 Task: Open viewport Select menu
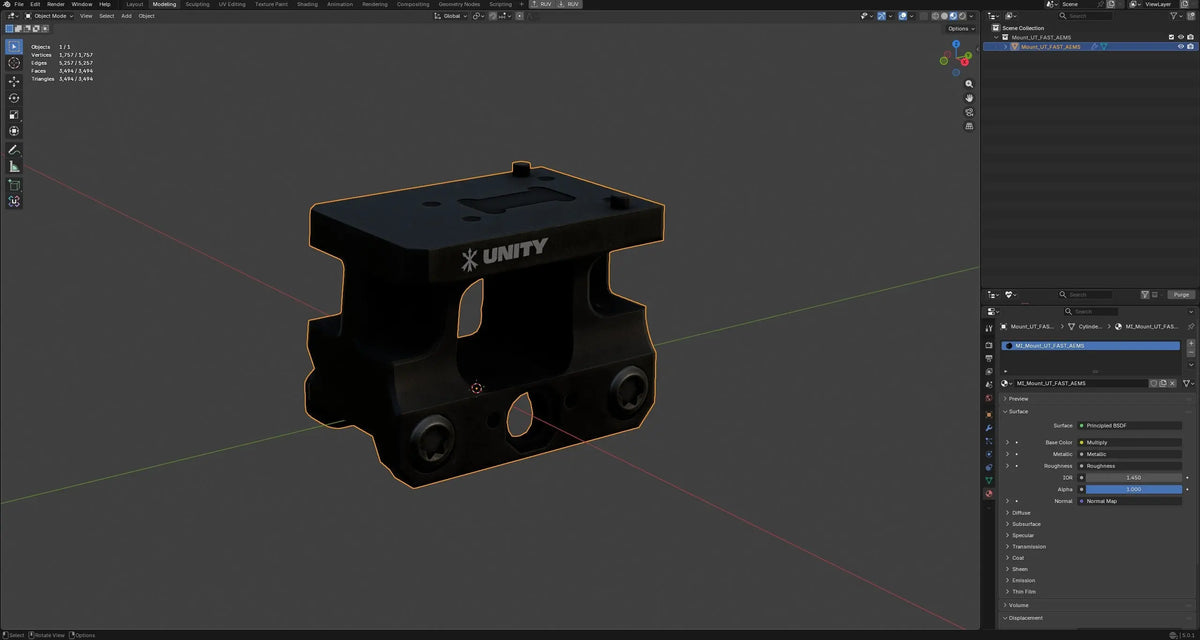(106, 16)
